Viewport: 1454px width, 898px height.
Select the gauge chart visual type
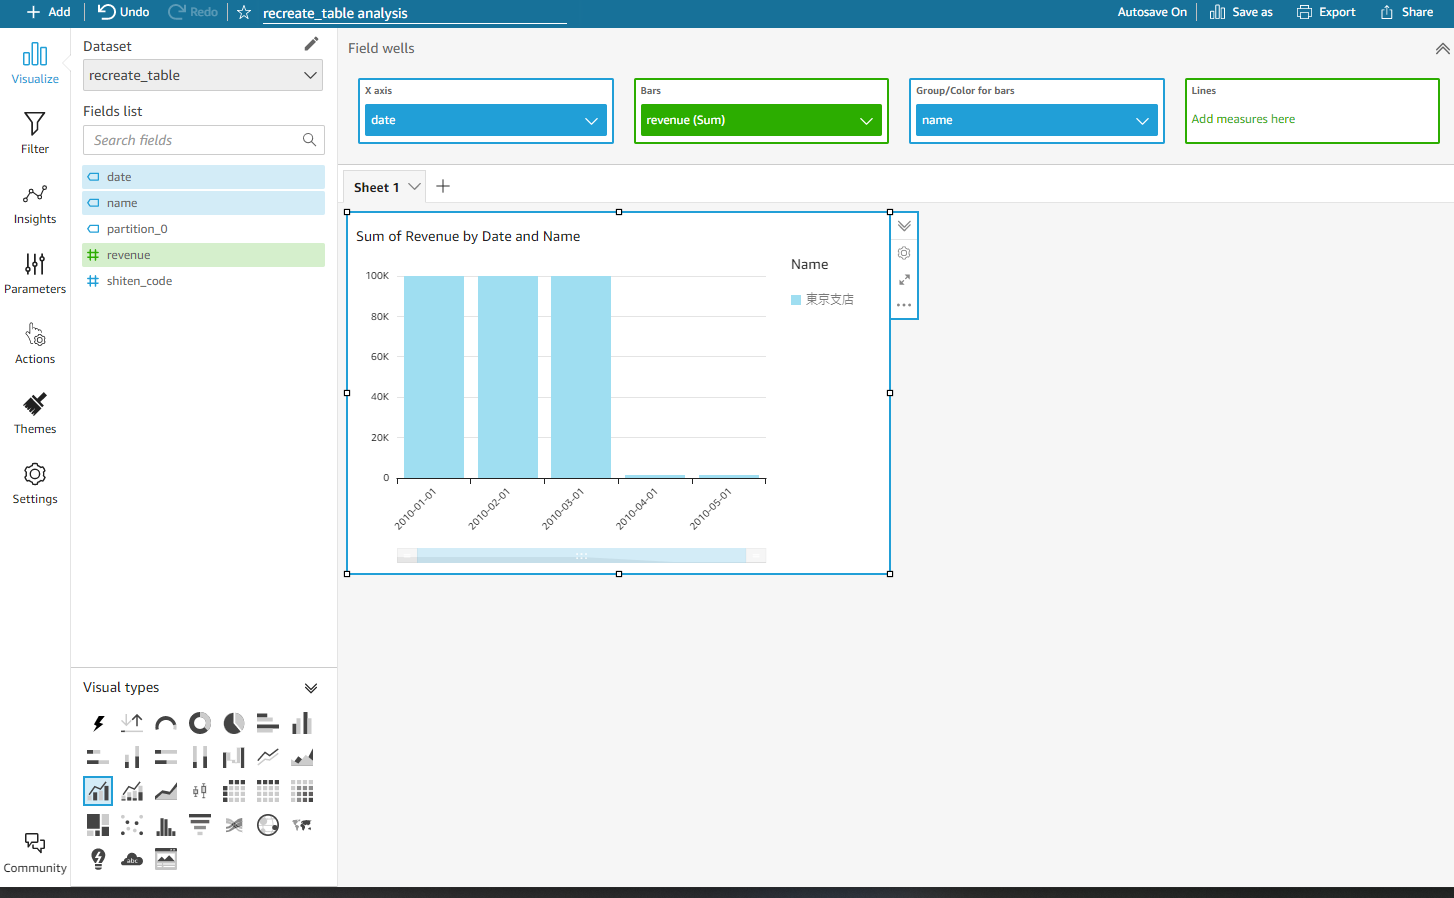[x=166, y=723]
